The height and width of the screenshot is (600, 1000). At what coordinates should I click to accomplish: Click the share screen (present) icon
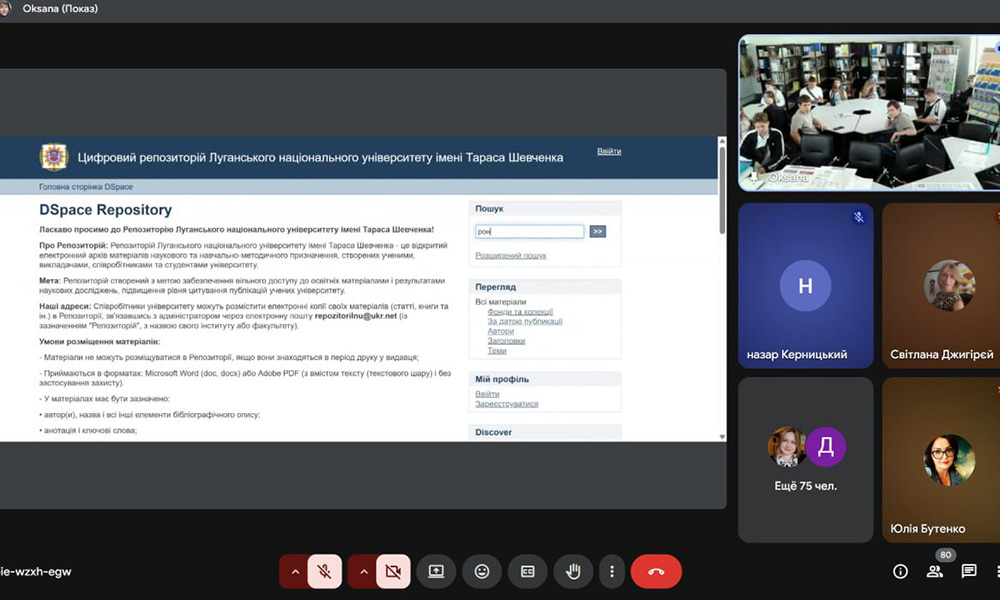[x=436, y=571]
